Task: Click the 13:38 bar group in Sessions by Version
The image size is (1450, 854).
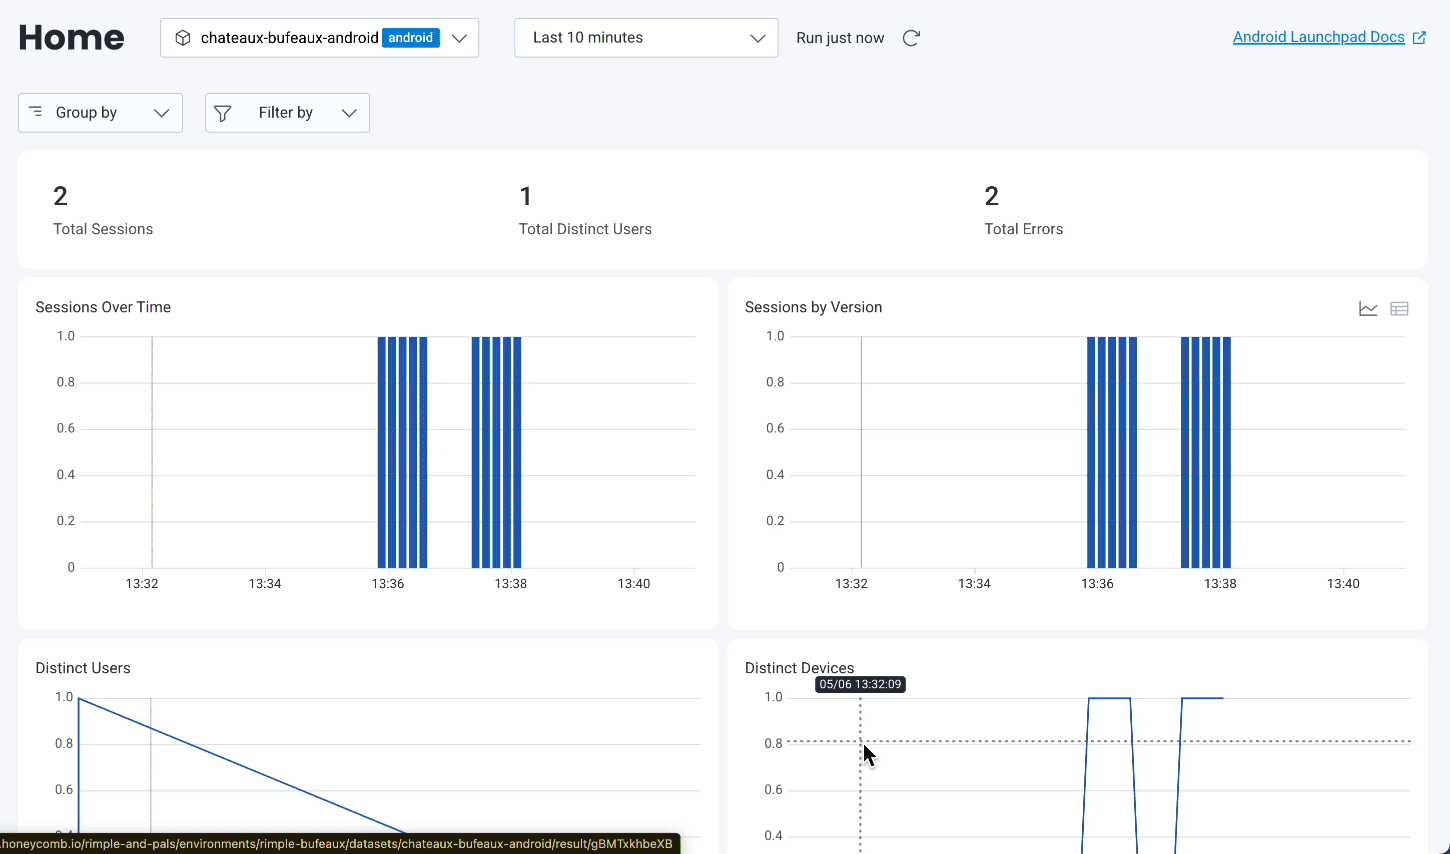Action: [1206, 452]
